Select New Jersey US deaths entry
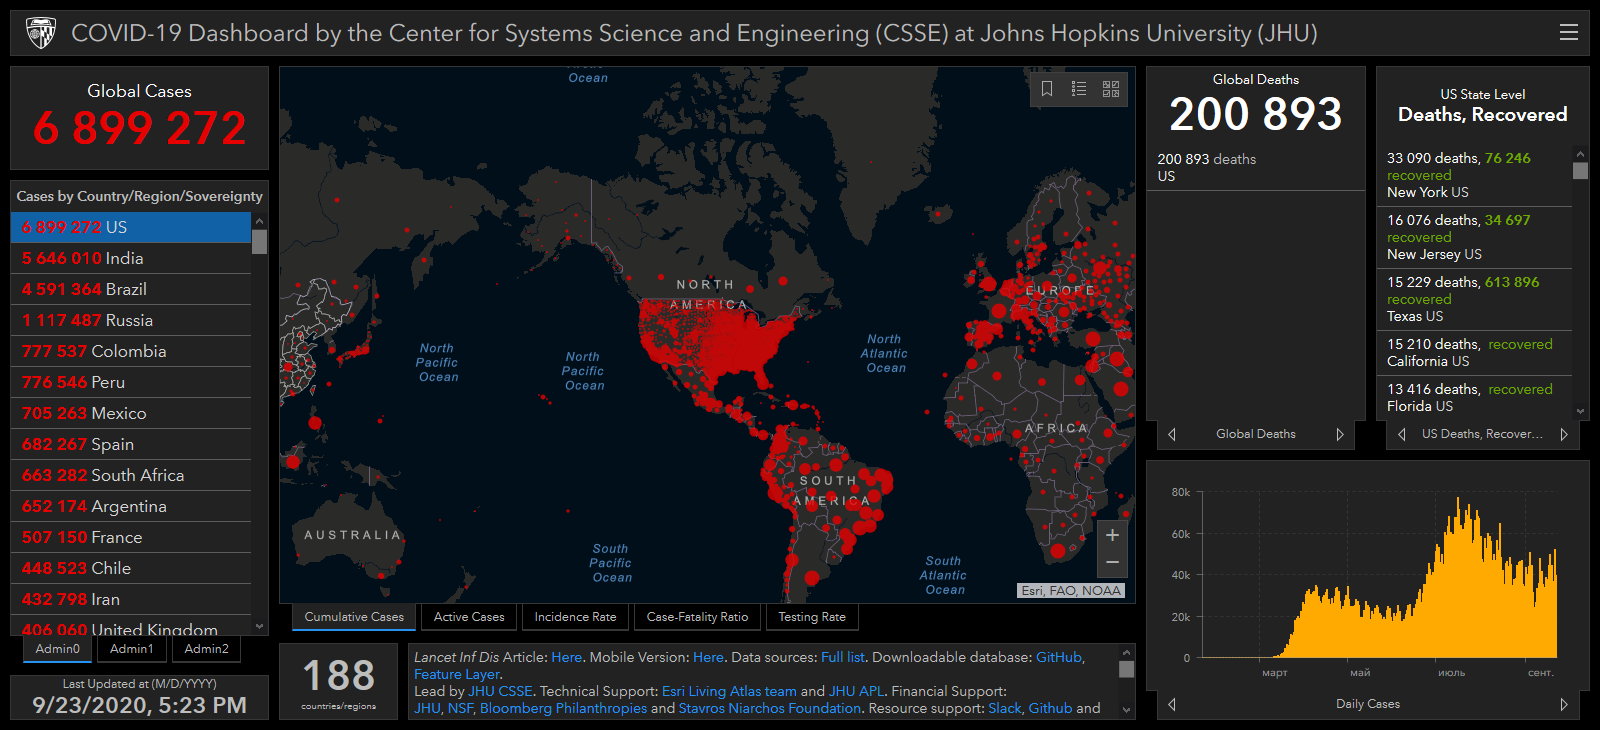The image size is (1600, 730). tap(1474, 237)
